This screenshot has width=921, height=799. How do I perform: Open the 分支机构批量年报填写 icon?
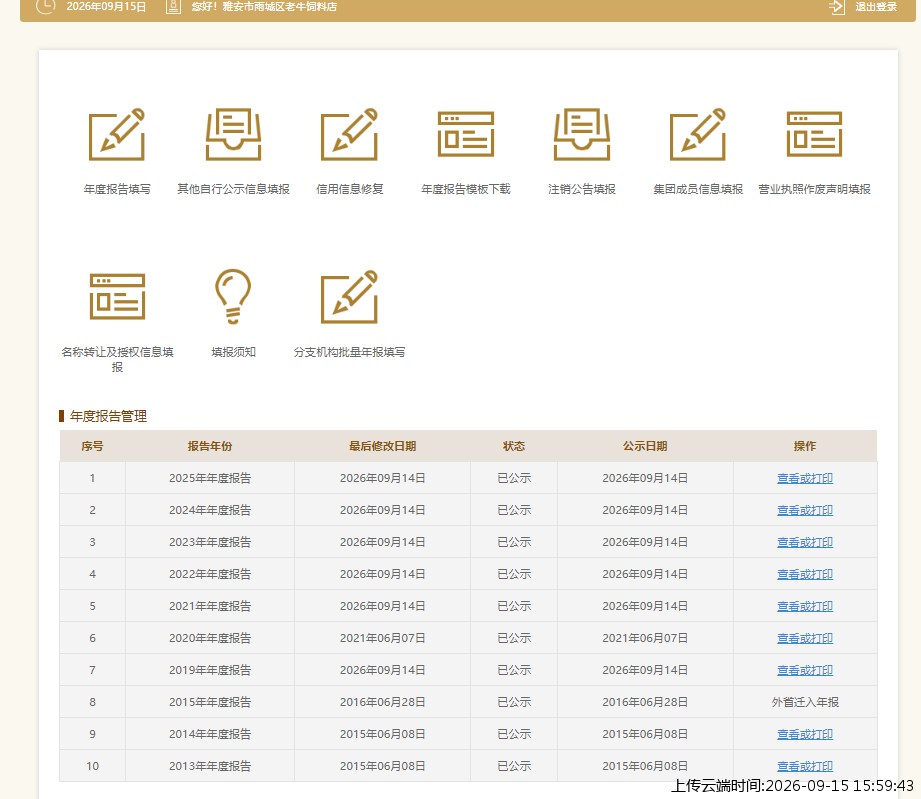pyautogui.click(x=349, y=297)
